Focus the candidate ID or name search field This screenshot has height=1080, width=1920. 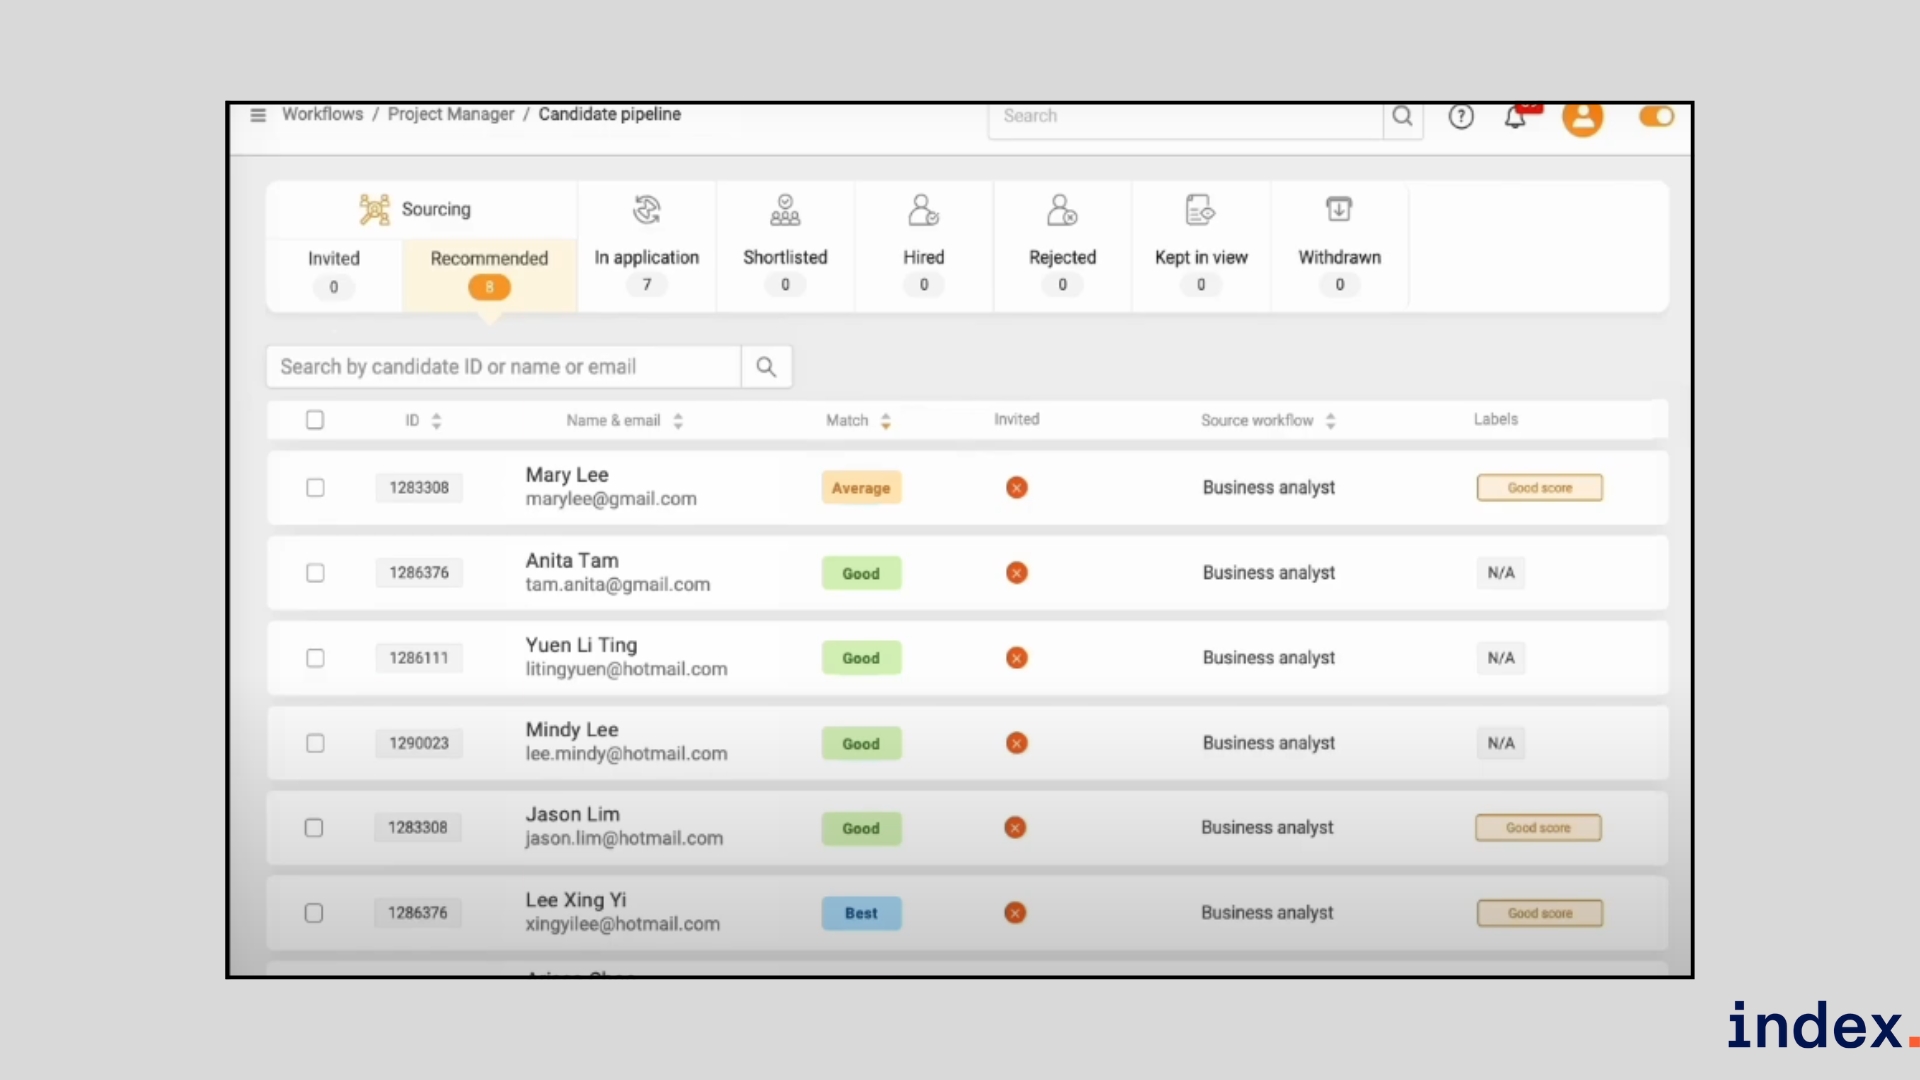click(x=504, y=367)
